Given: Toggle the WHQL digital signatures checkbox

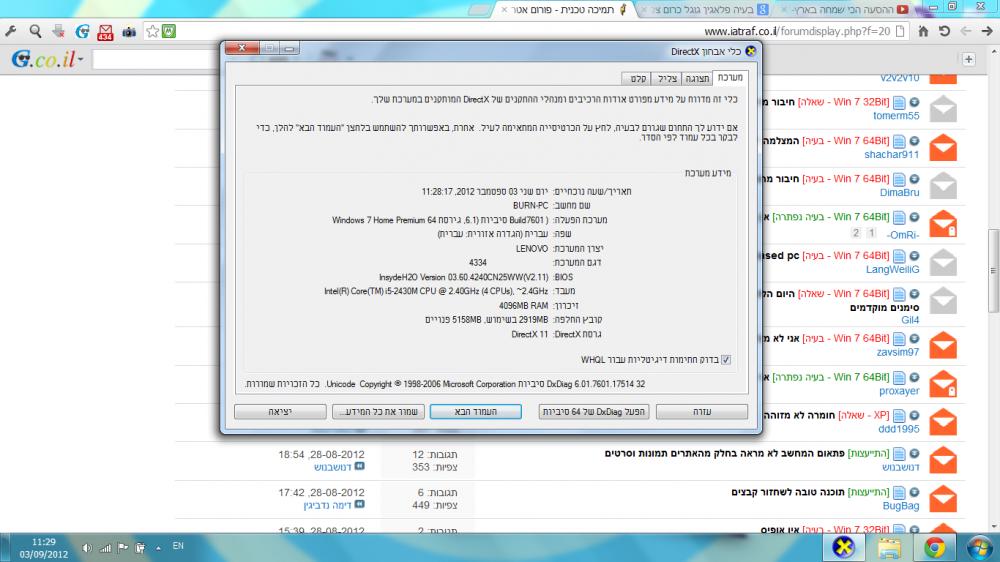Looking at the screenshot, I should (726, 360).
